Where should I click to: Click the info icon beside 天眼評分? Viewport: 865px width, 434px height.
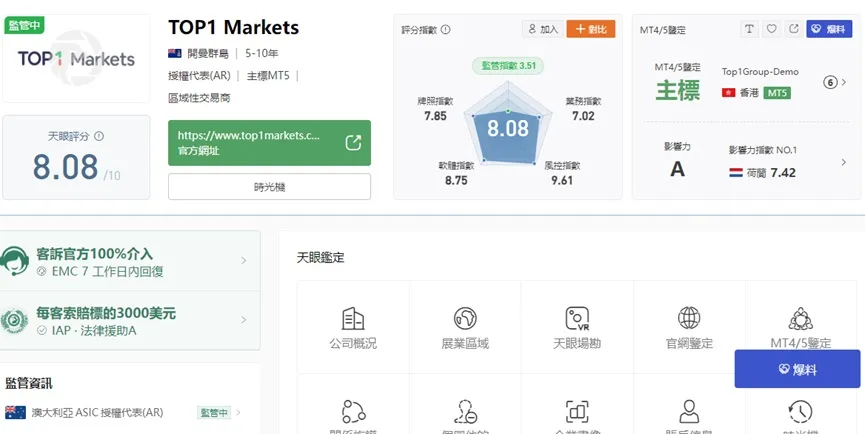pyautogui.click(x=99, y=136)
